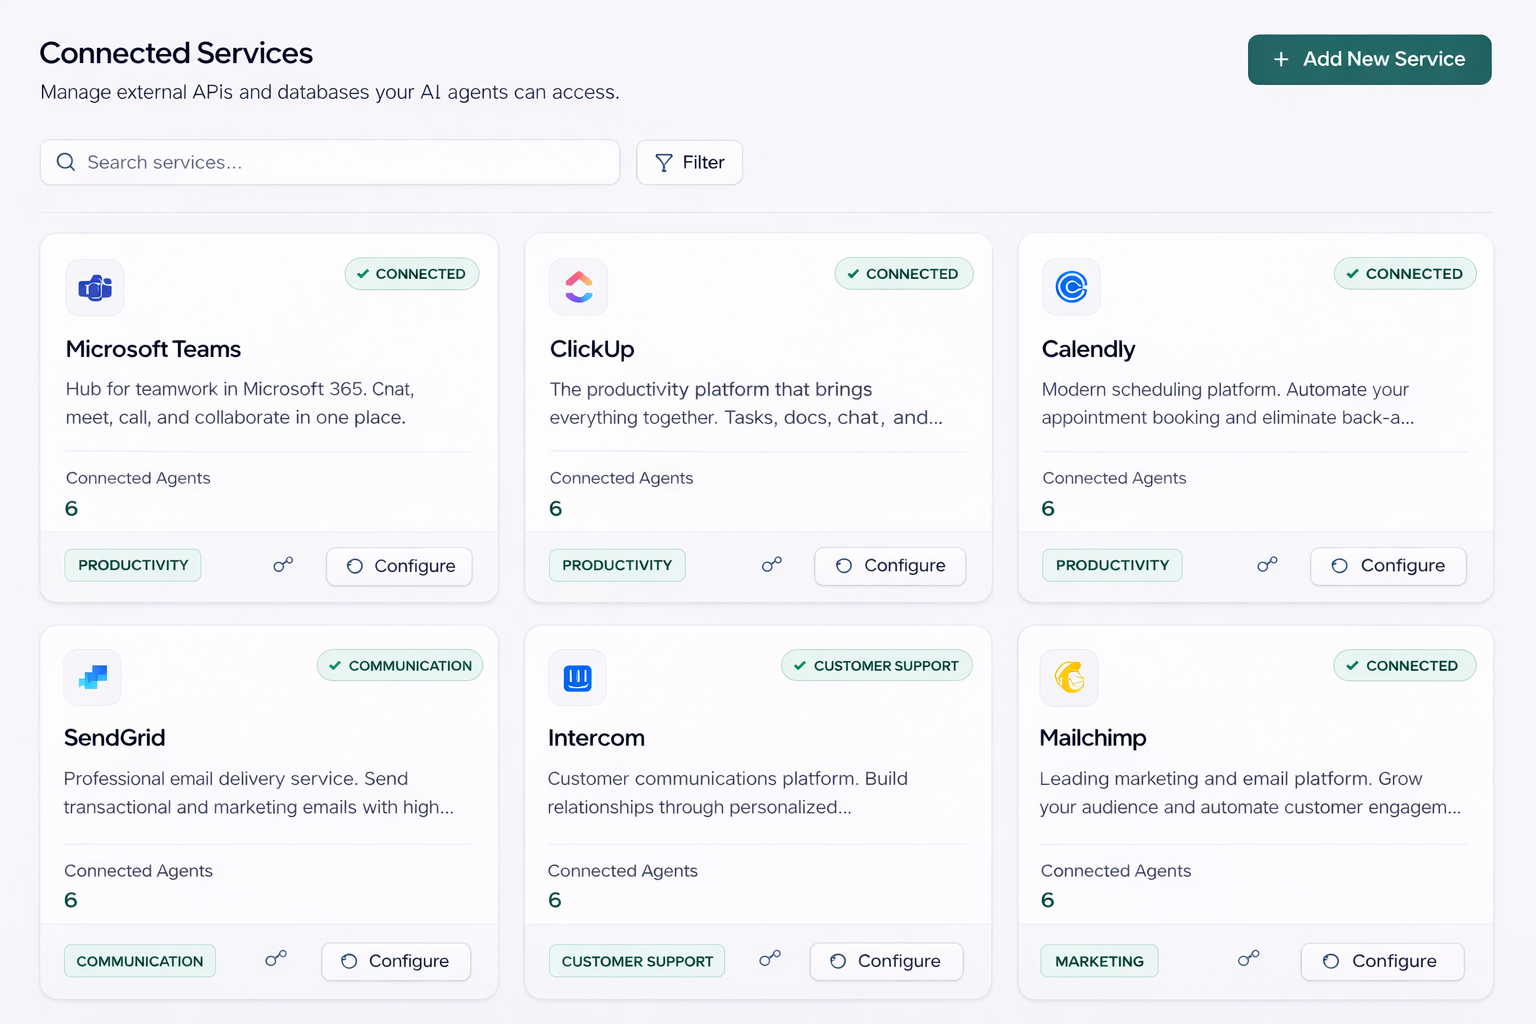This screenshot has height=1024, width=1536.
Task: Select the Productivity tag on ClickUp card
Action: 617,565
